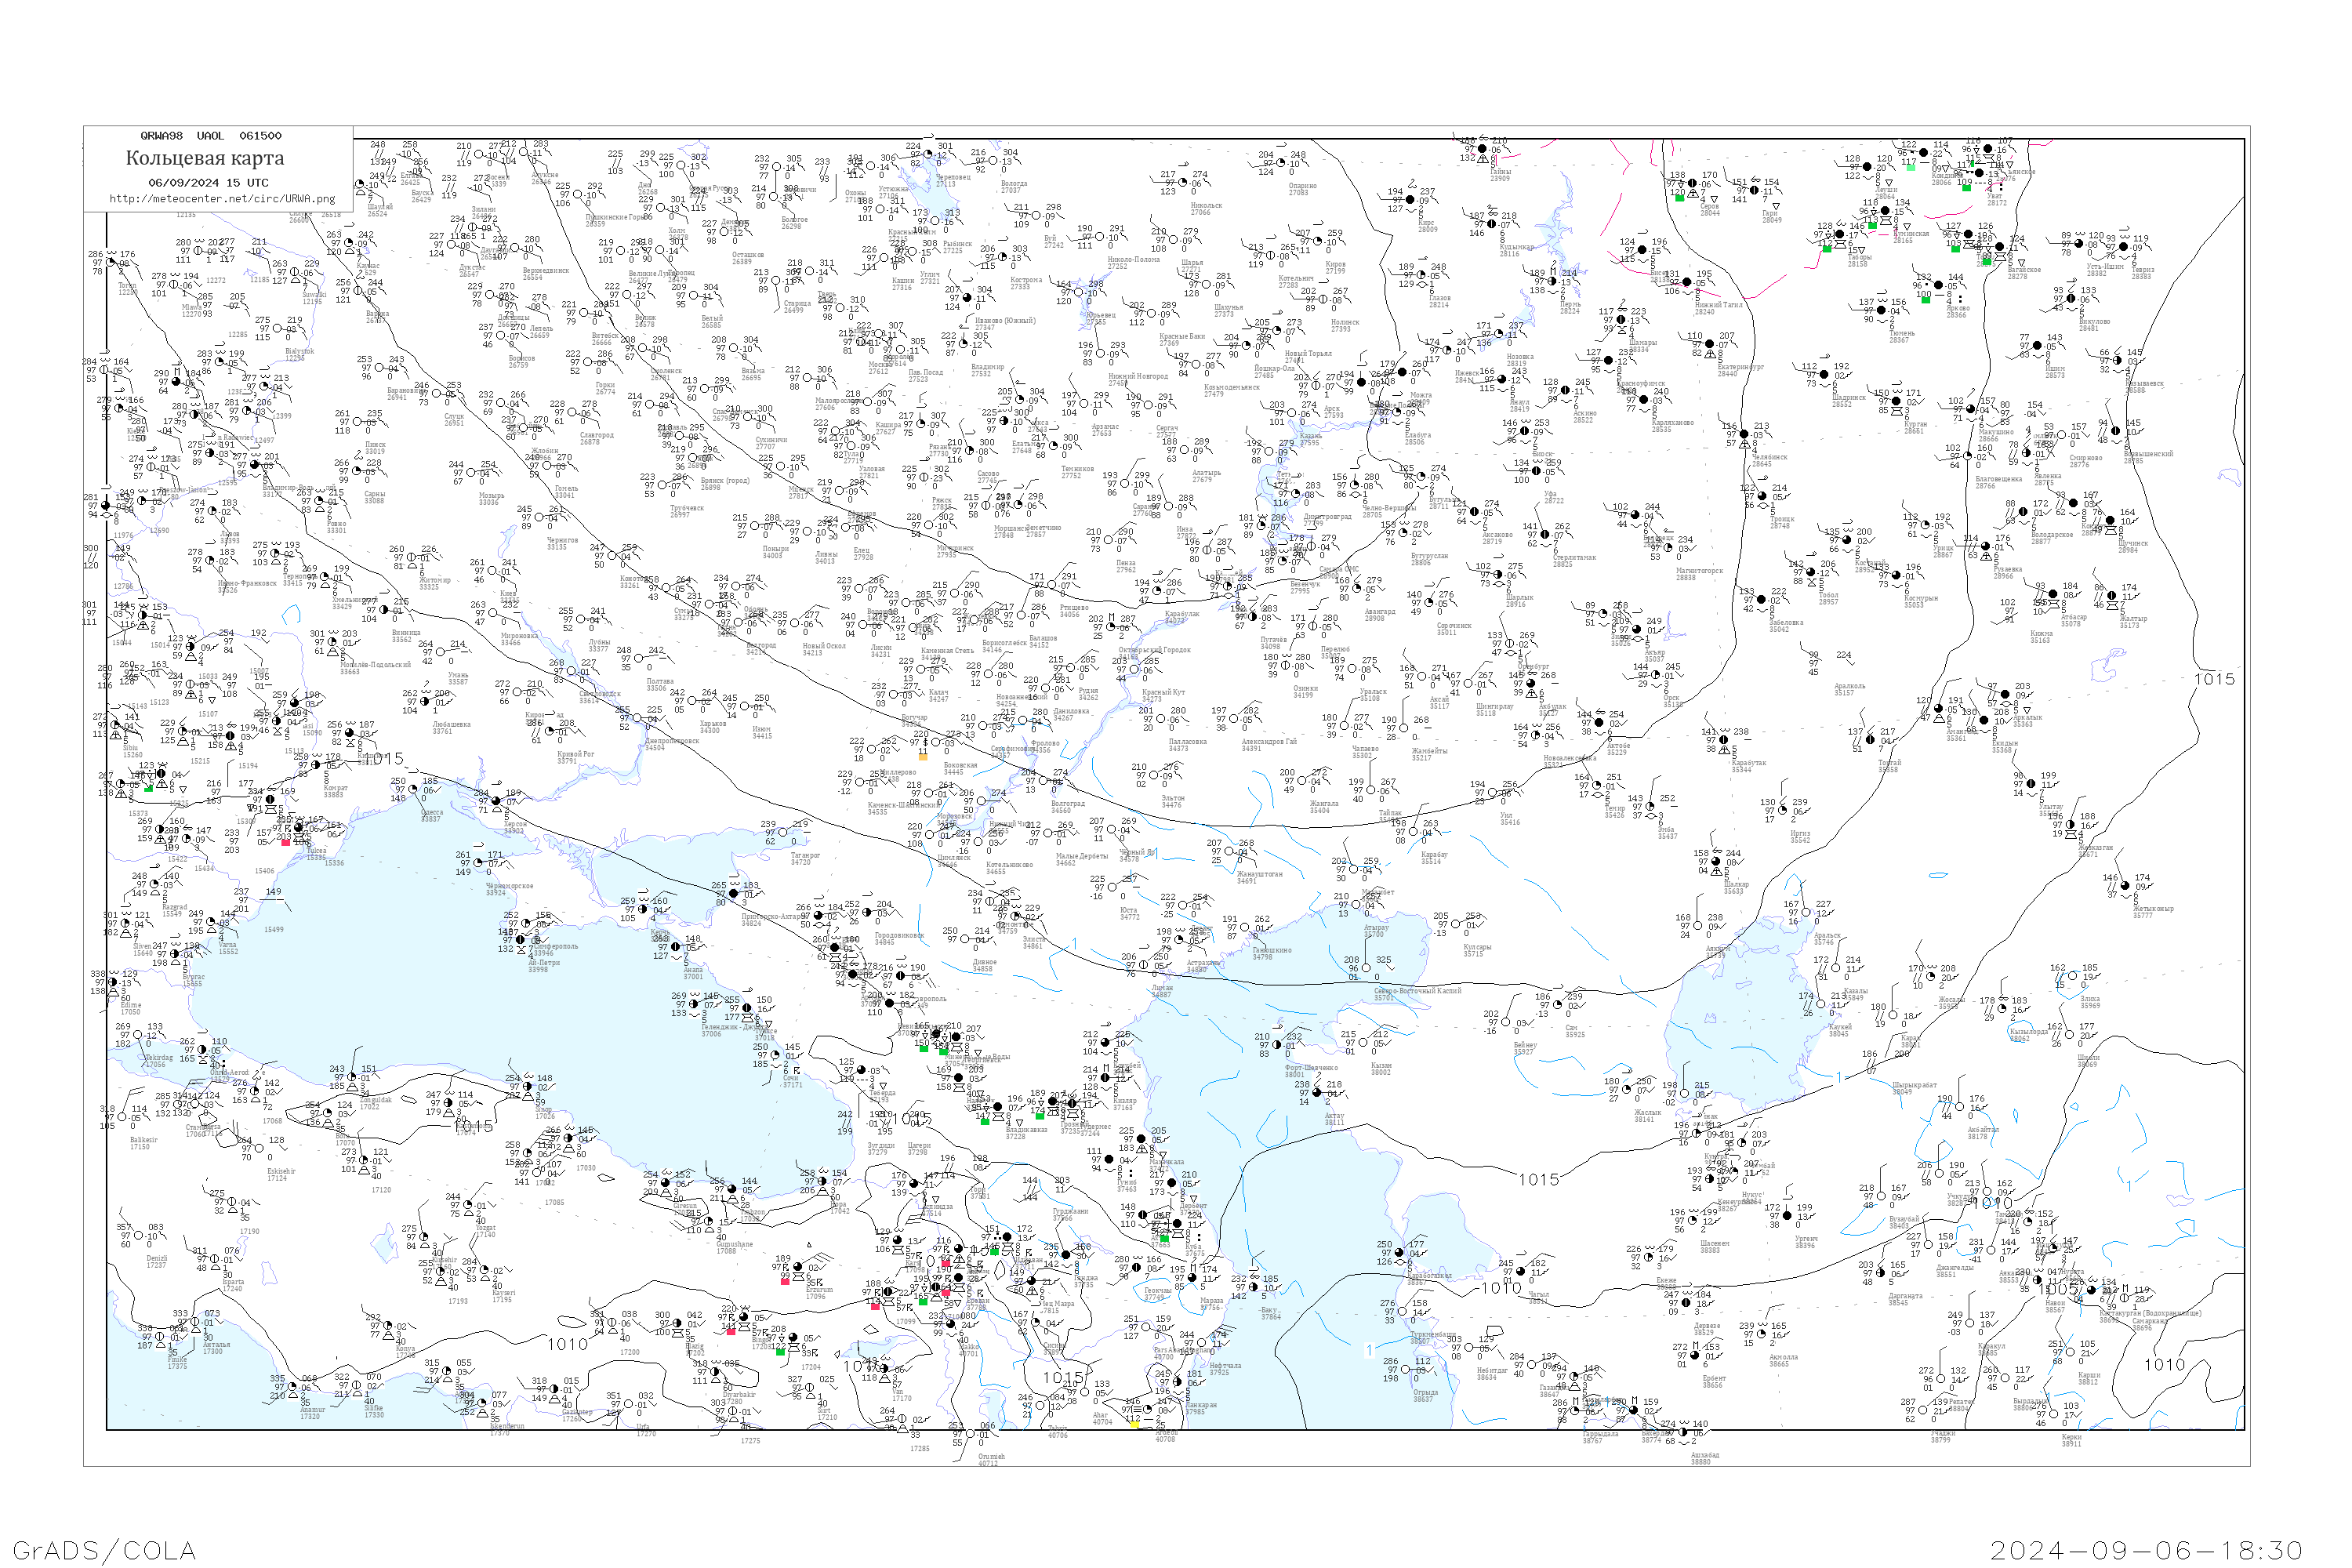This screenshot has width=2352, height=1568.
Task: Click the orange square marker near Боковская station
Action: point(922,757)
